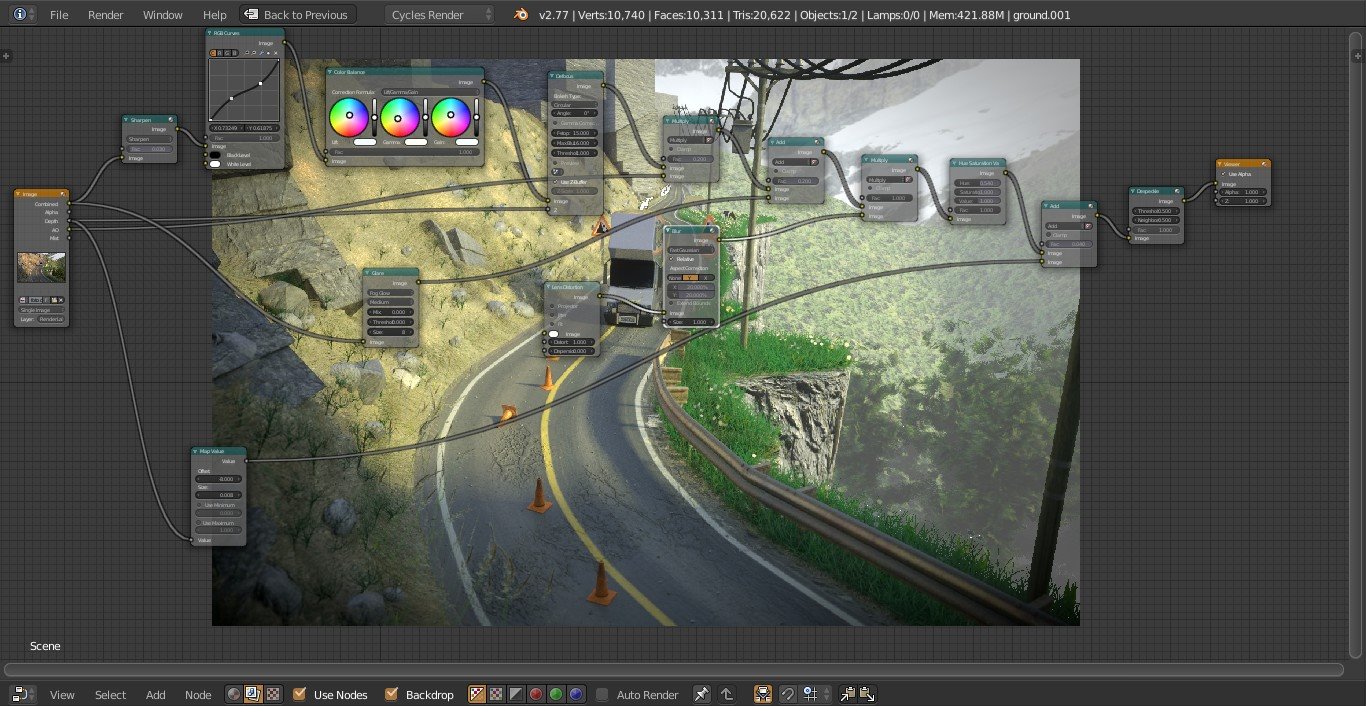Click the Fac field in the Despeckle node
This screenshot has width=1366, height=706.
point(1156,229)
